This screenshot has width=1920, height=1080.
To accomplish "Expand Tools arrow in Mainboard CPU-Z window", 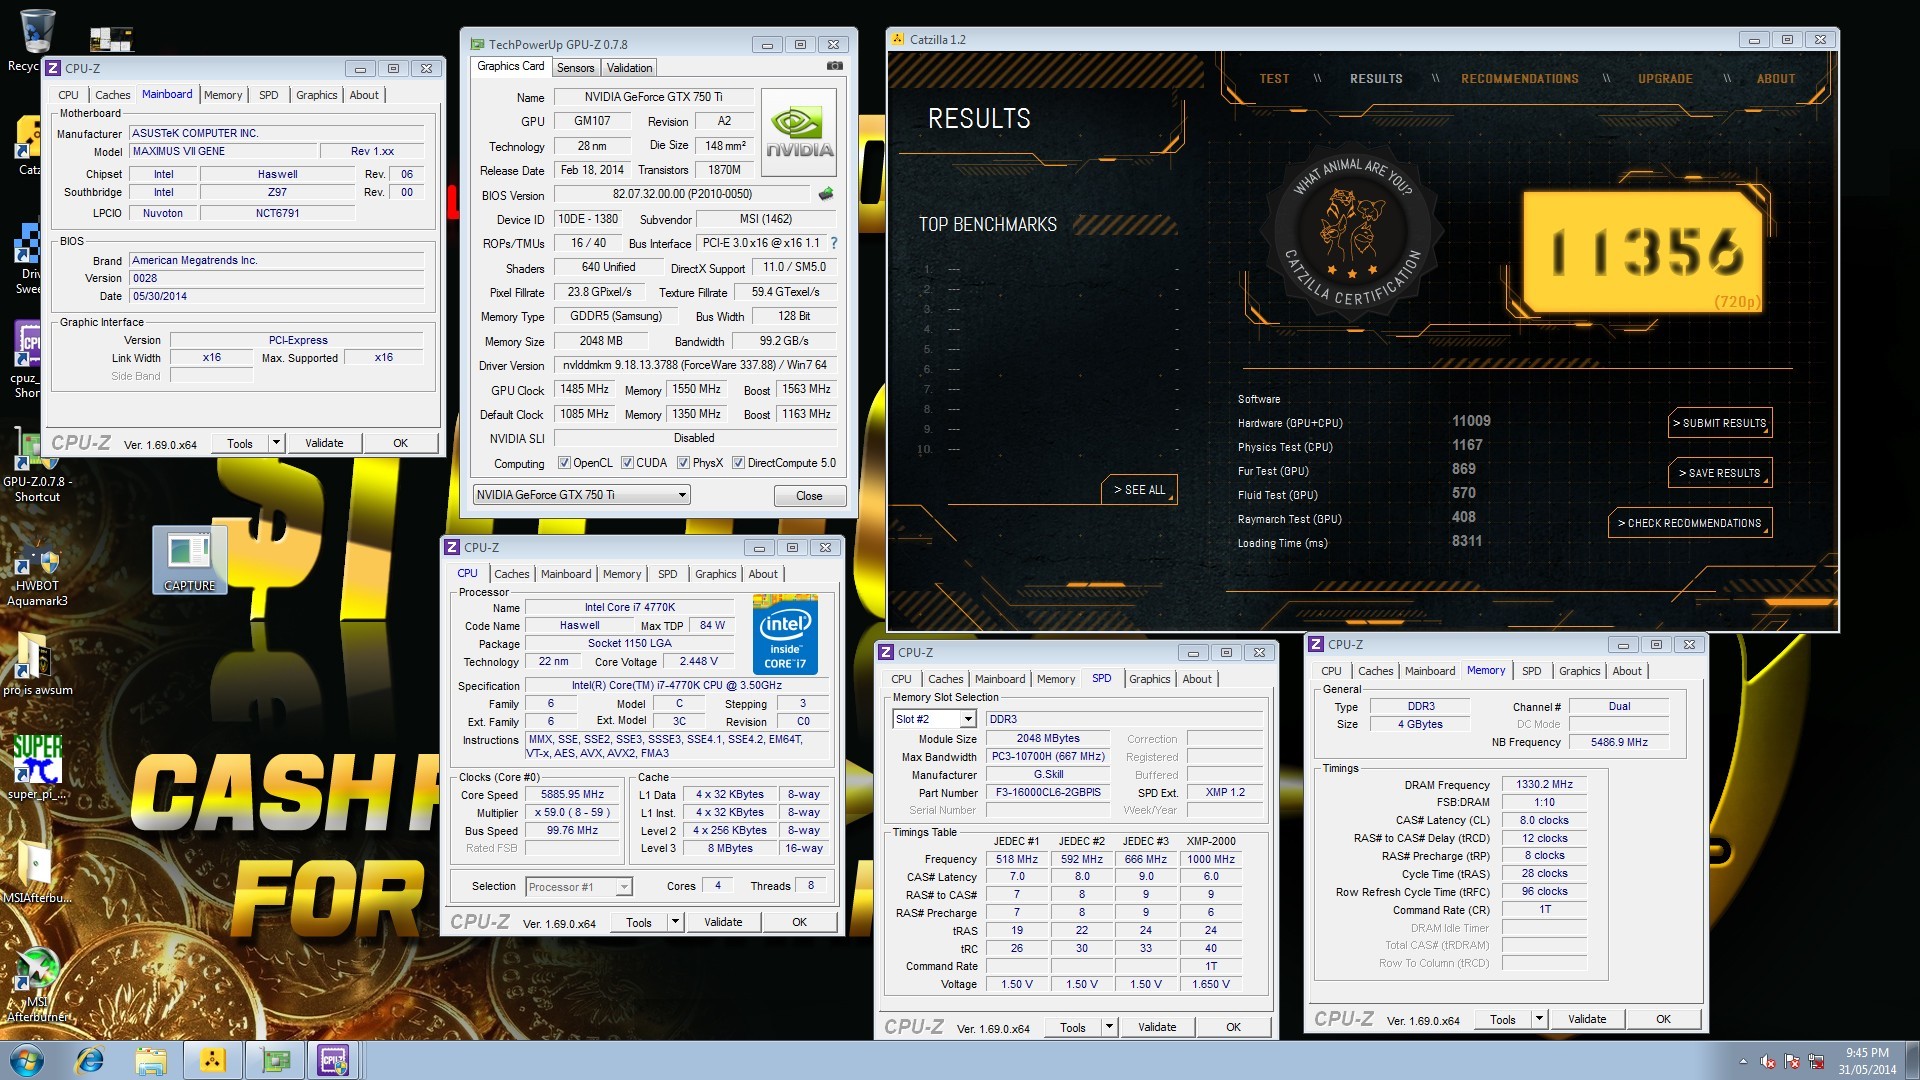I will tap(277, 443).
